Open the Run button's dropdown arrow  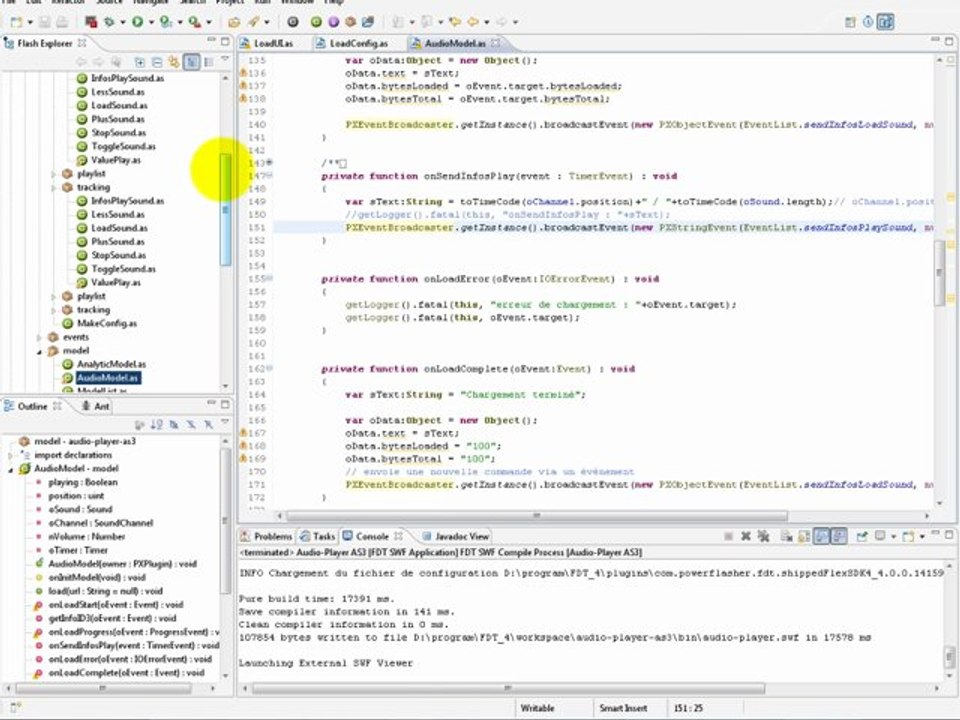151,22
